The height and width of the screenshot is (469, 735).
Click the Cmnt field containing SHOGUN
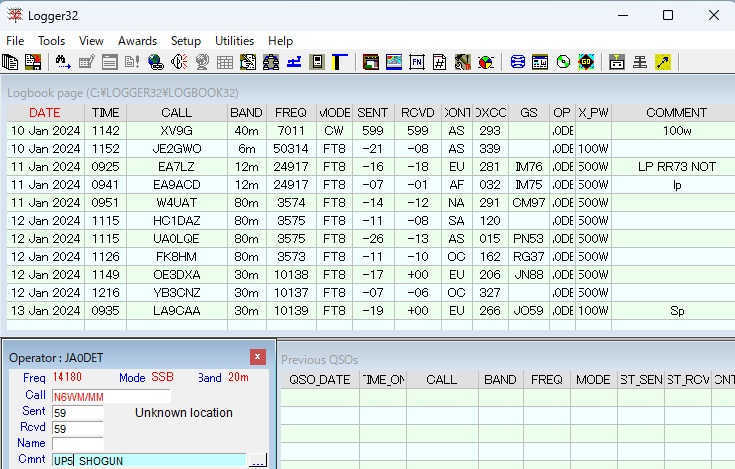[x=149, y=461]
